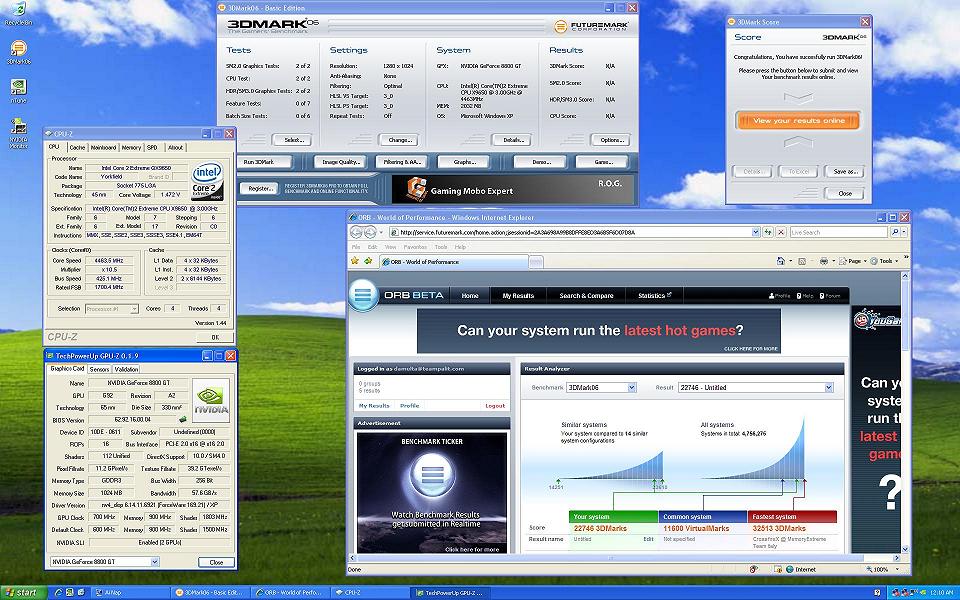The image size is (960, 600).
Task: Switch to the Validation tab in GPU-Z
Action: (126, 369)
